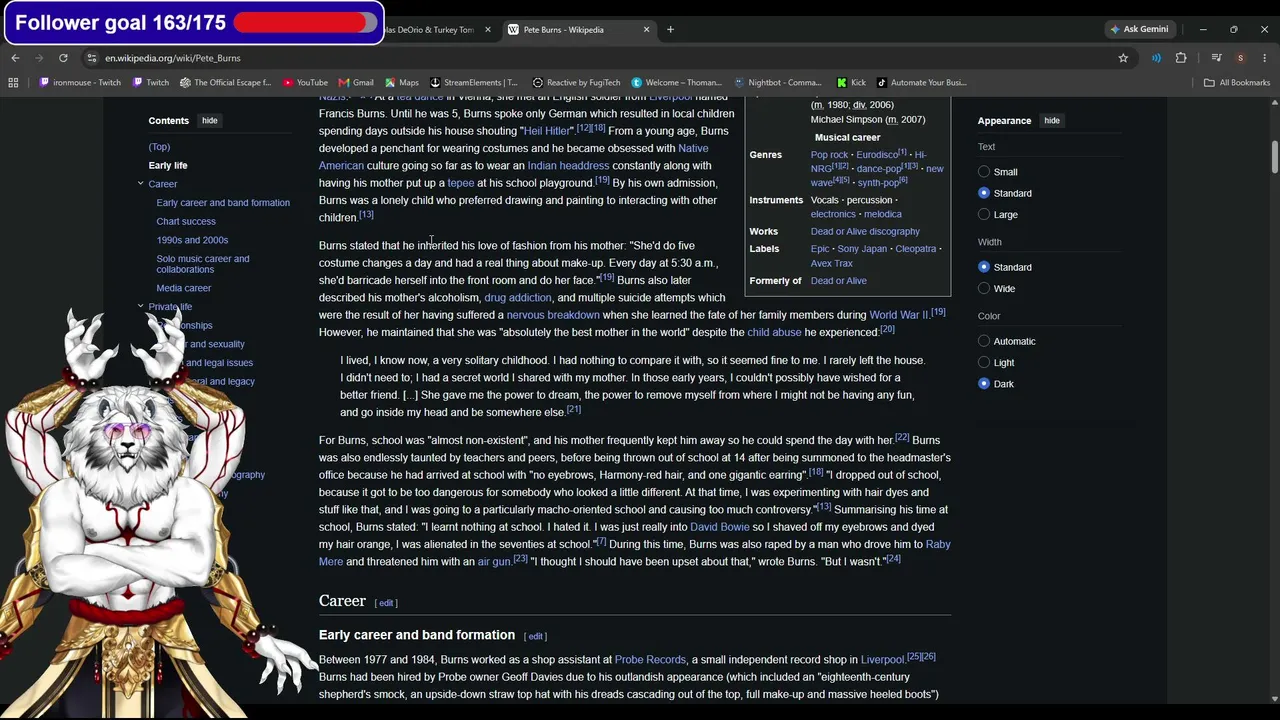Hide the Contents sidebar
The image size is (1280, 720).
click(209, 121)
